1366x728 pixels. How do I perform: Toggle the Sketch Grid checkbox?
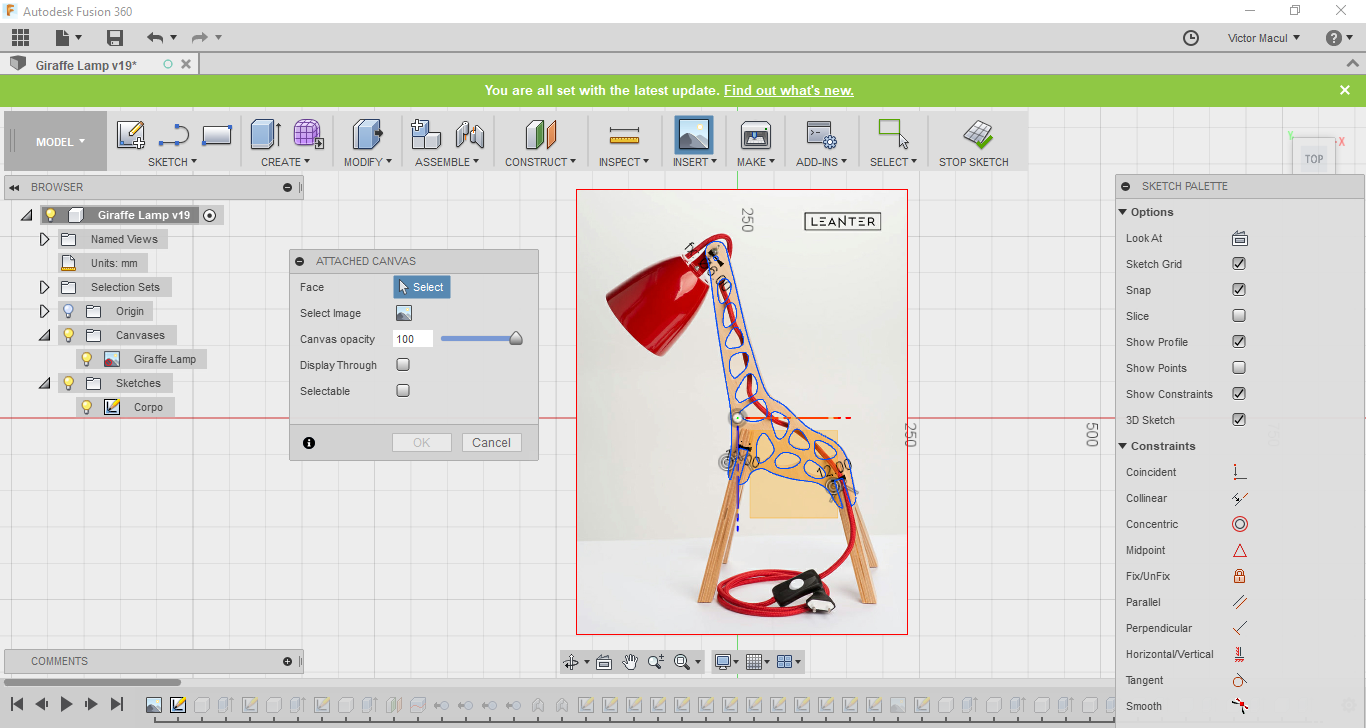1239,264
